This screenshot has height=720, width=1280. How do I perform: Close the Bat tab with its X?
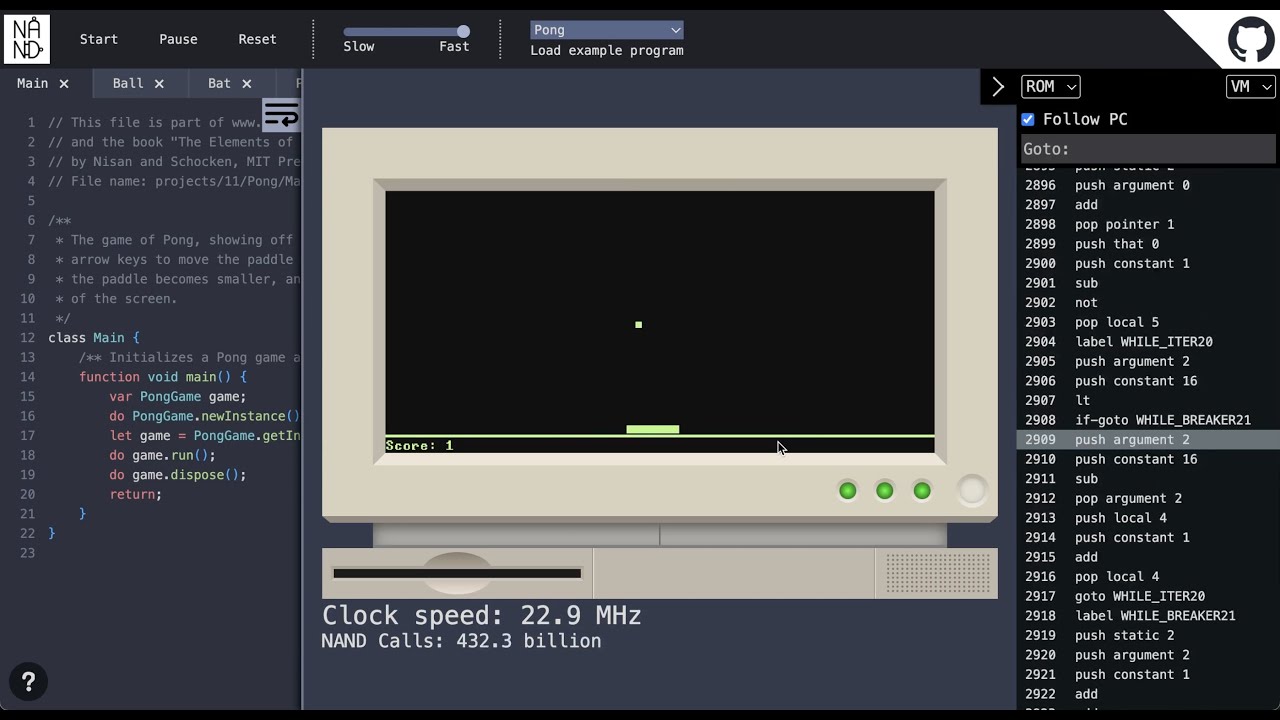(x=246, y=84)
